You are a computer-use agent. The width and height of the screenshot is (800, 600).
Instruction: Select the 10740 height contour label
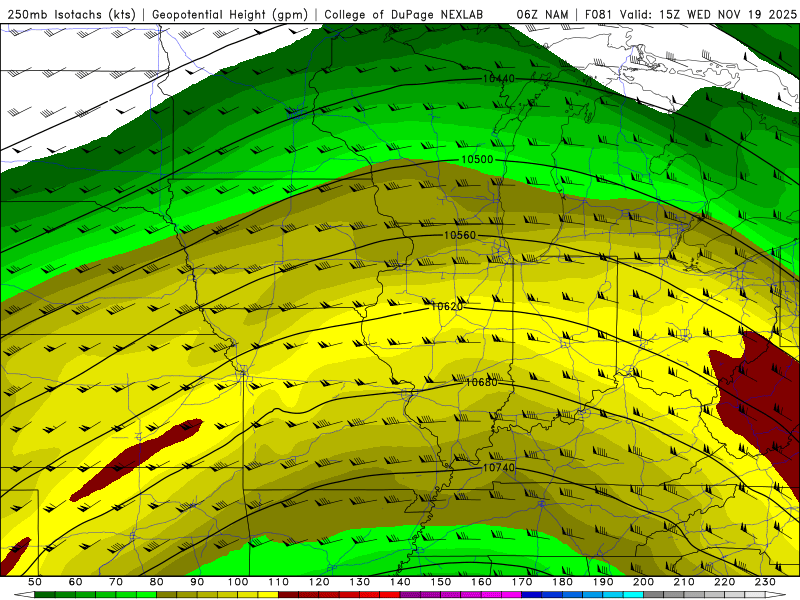click(498, 467)
